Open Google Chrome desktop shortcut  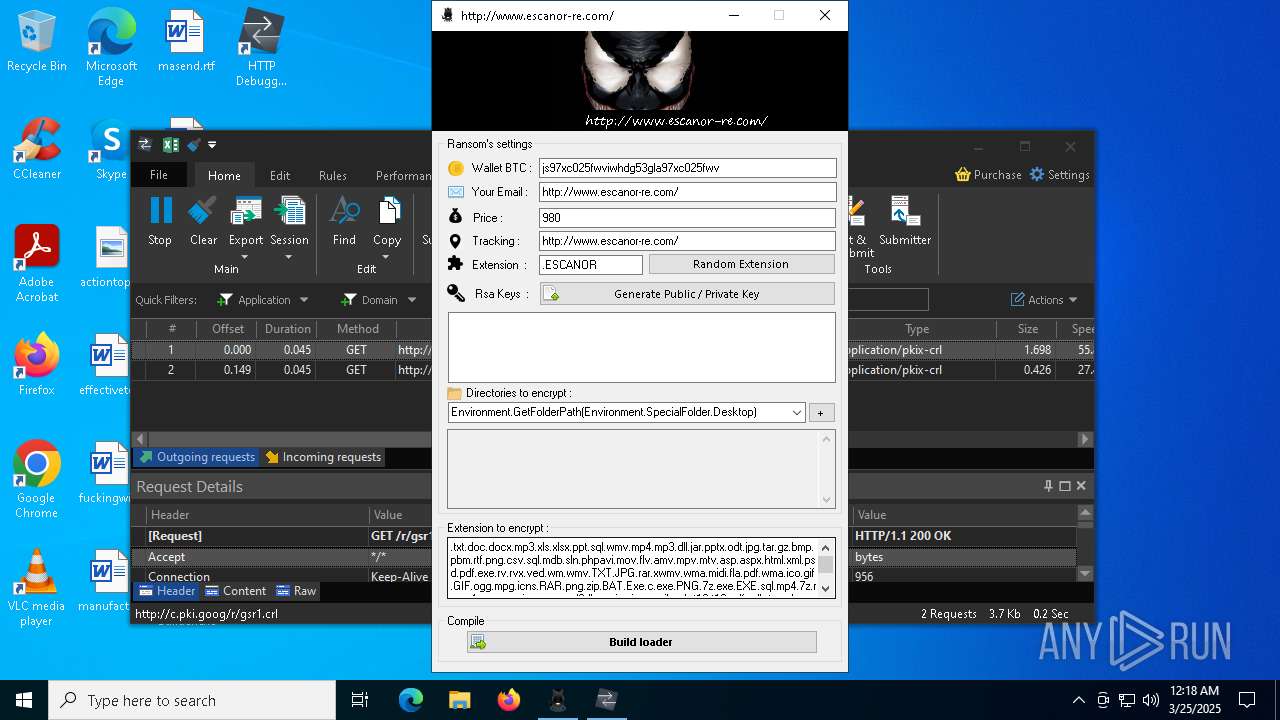pyautogui.click(x=37, y=480)
